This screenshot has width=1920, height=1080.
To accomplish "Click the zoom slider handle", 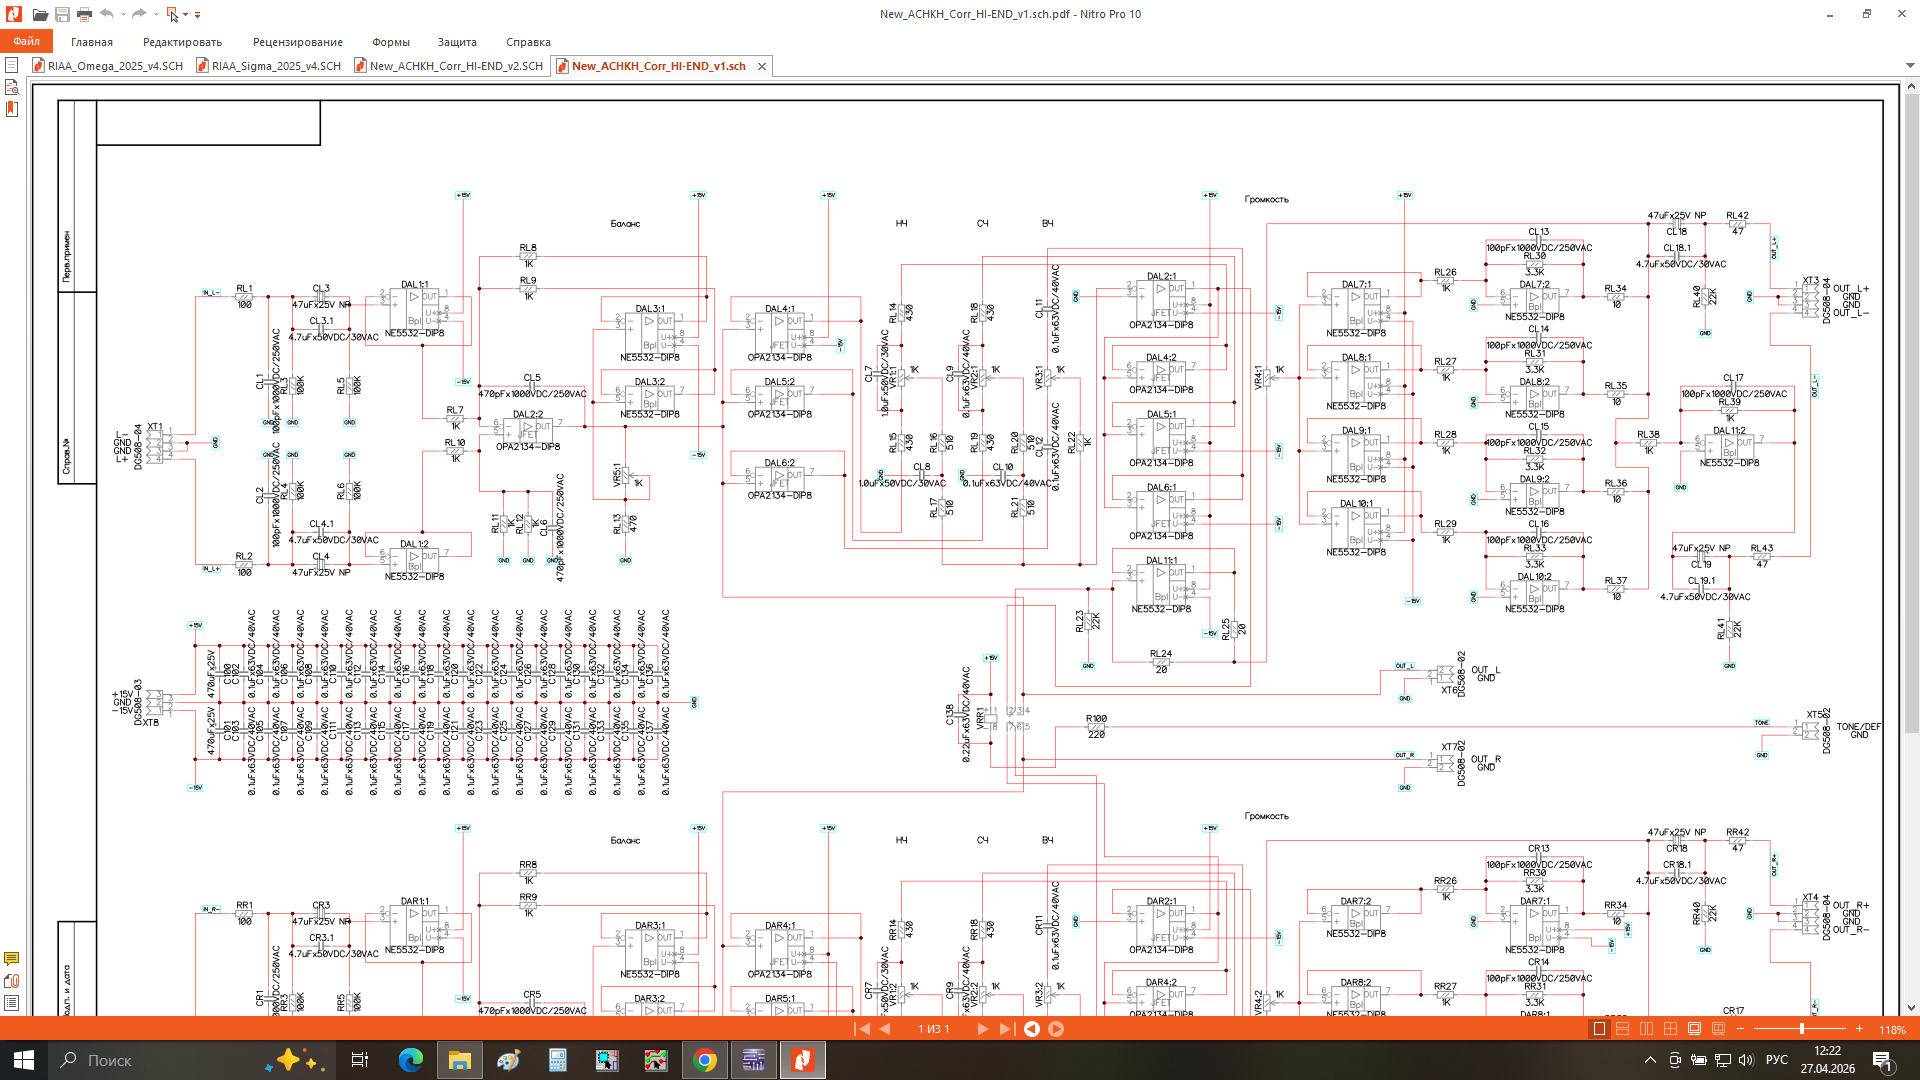I will click(1802, 1029).
